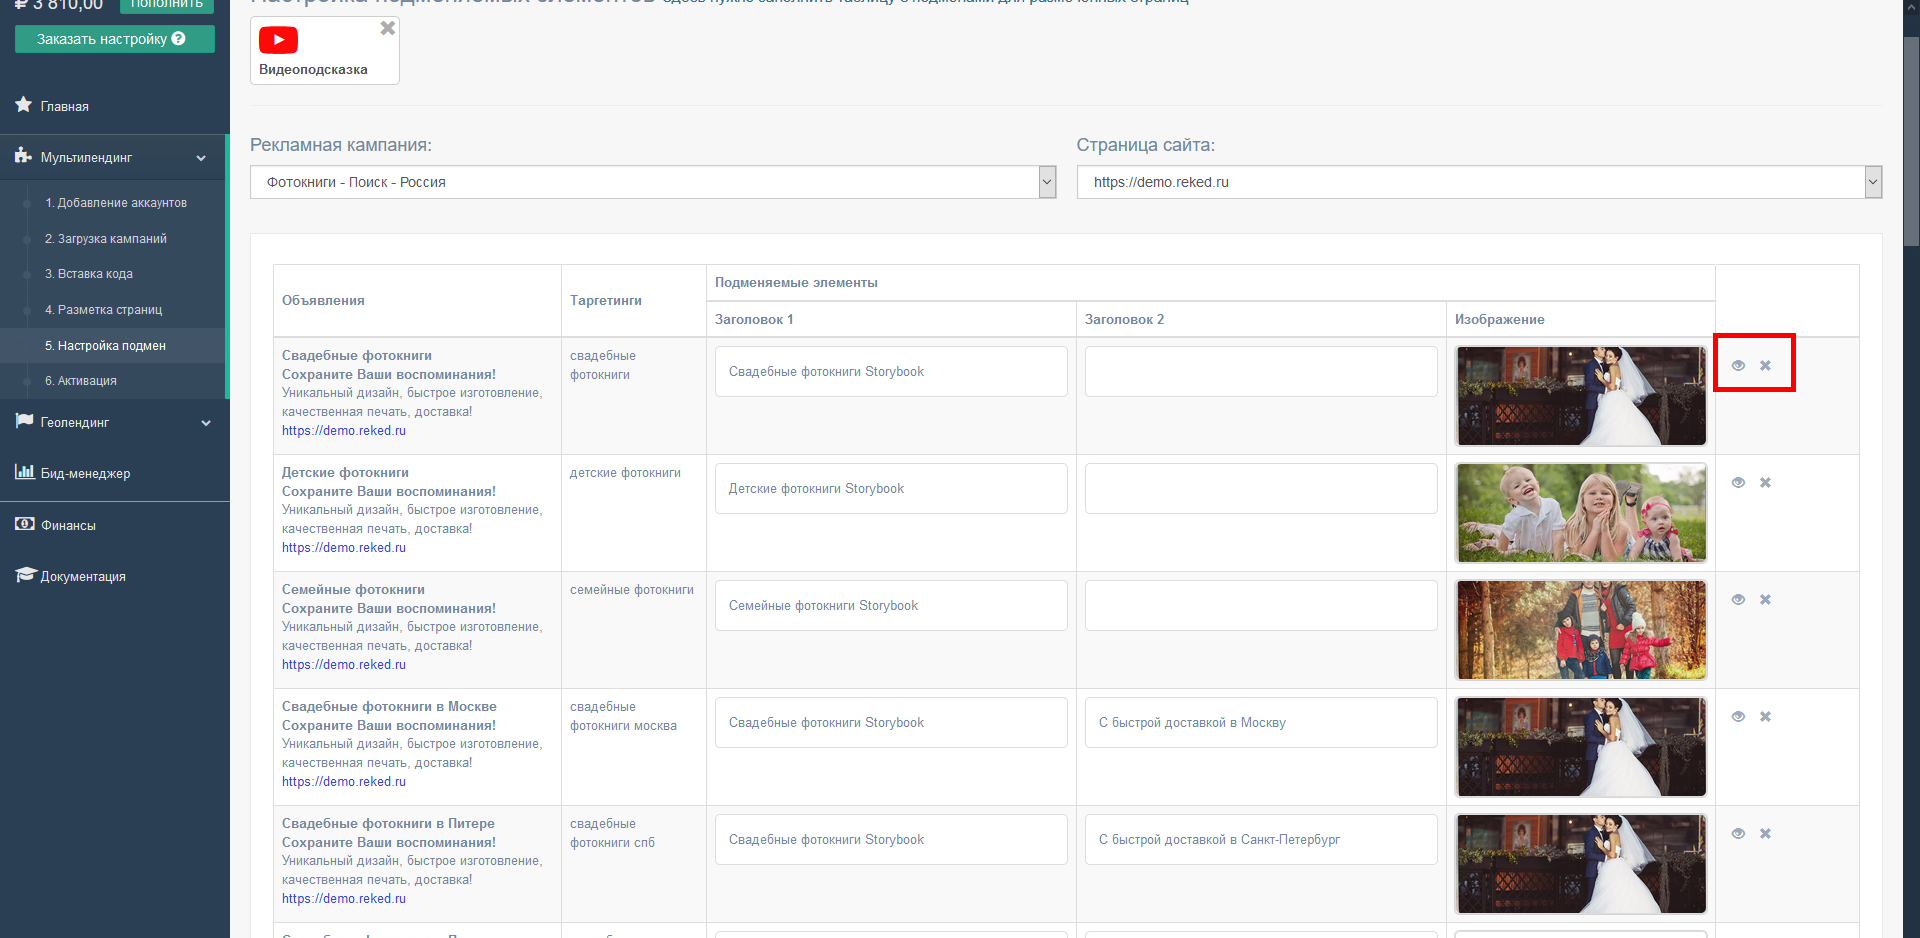The width and height of the screenshot is (1920, 938).
Task: Open 4. Разметка страниц step
Action: point(104,310)
